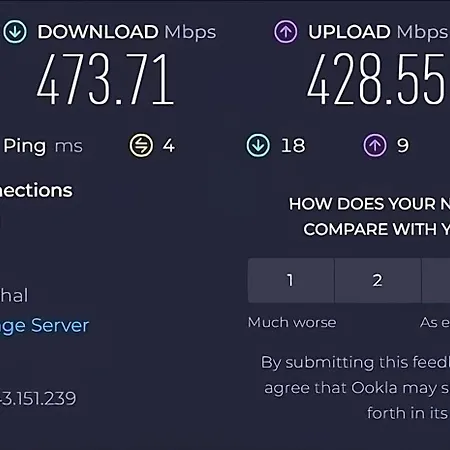Click the Much worse rating label
Viewport: 450px width, 450px height.
[292, 322]
